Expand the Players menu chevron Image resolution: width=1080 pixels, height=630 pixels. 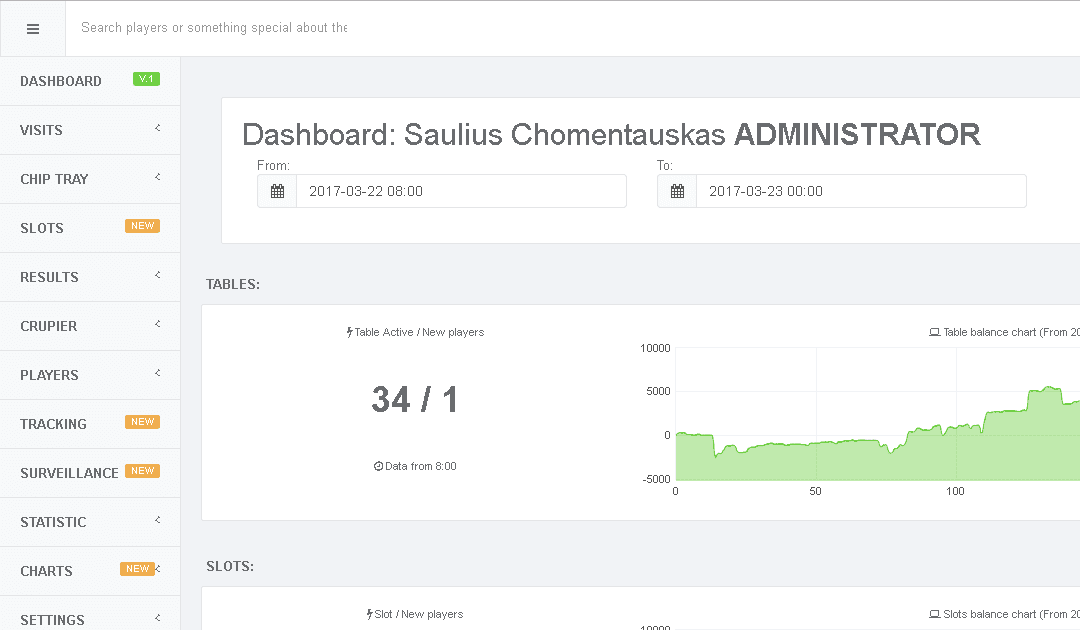[158, 373]
